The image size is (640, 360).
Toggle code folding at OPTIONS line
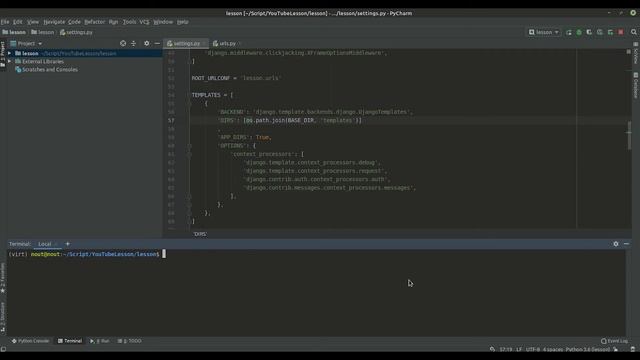point(189,146)
